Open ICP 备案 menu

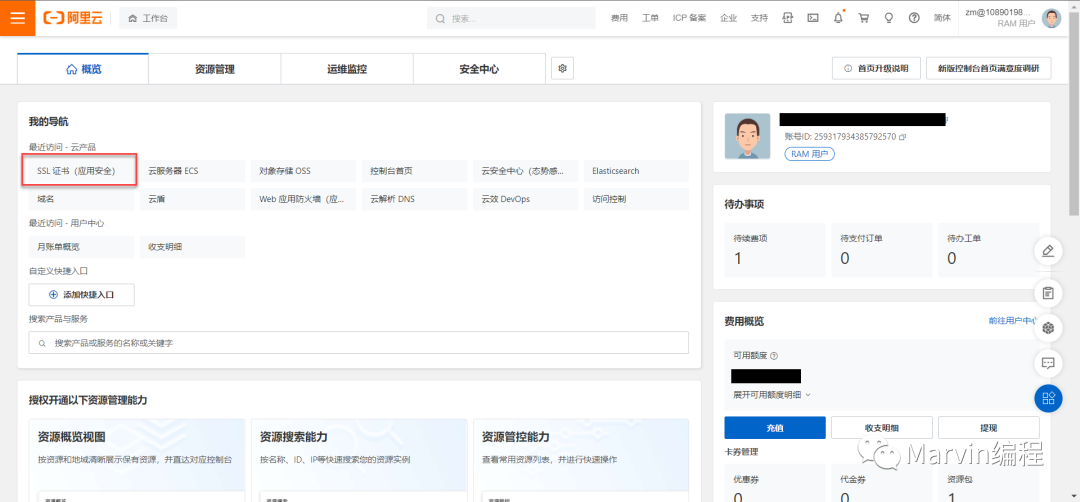(x=689, y=18)
